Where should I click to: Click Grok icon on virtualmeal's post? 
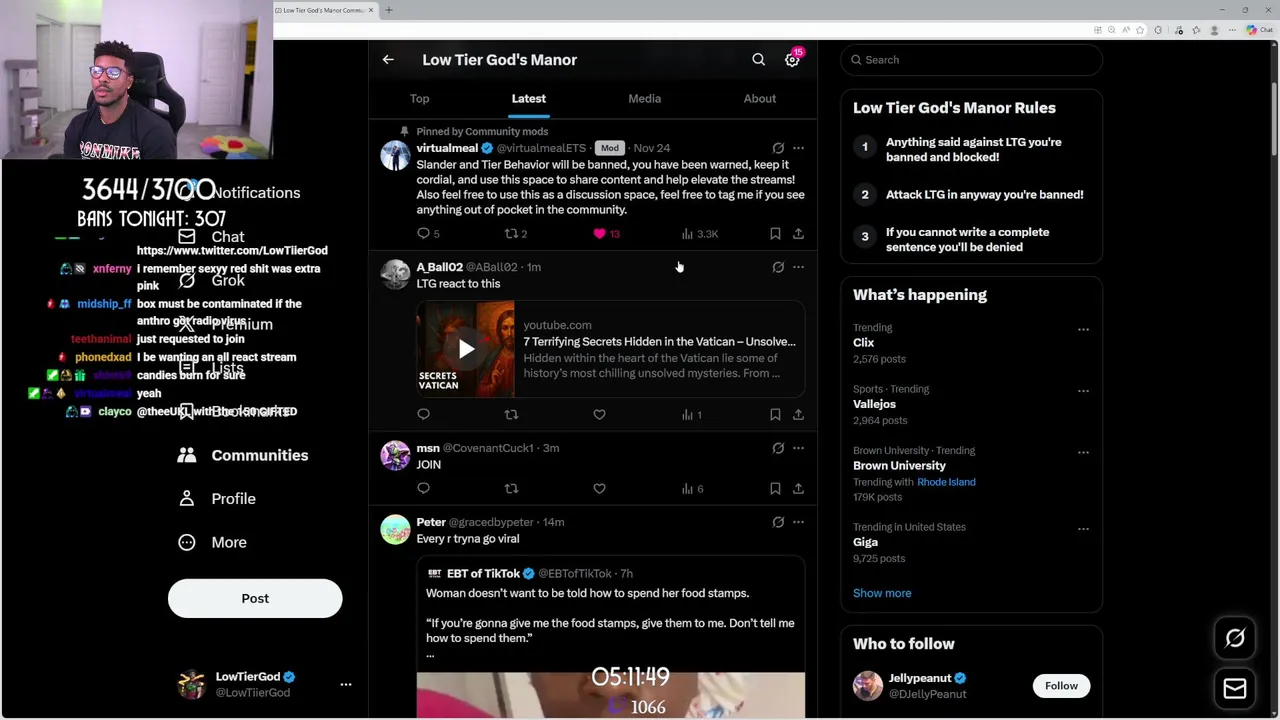point(778,148)
